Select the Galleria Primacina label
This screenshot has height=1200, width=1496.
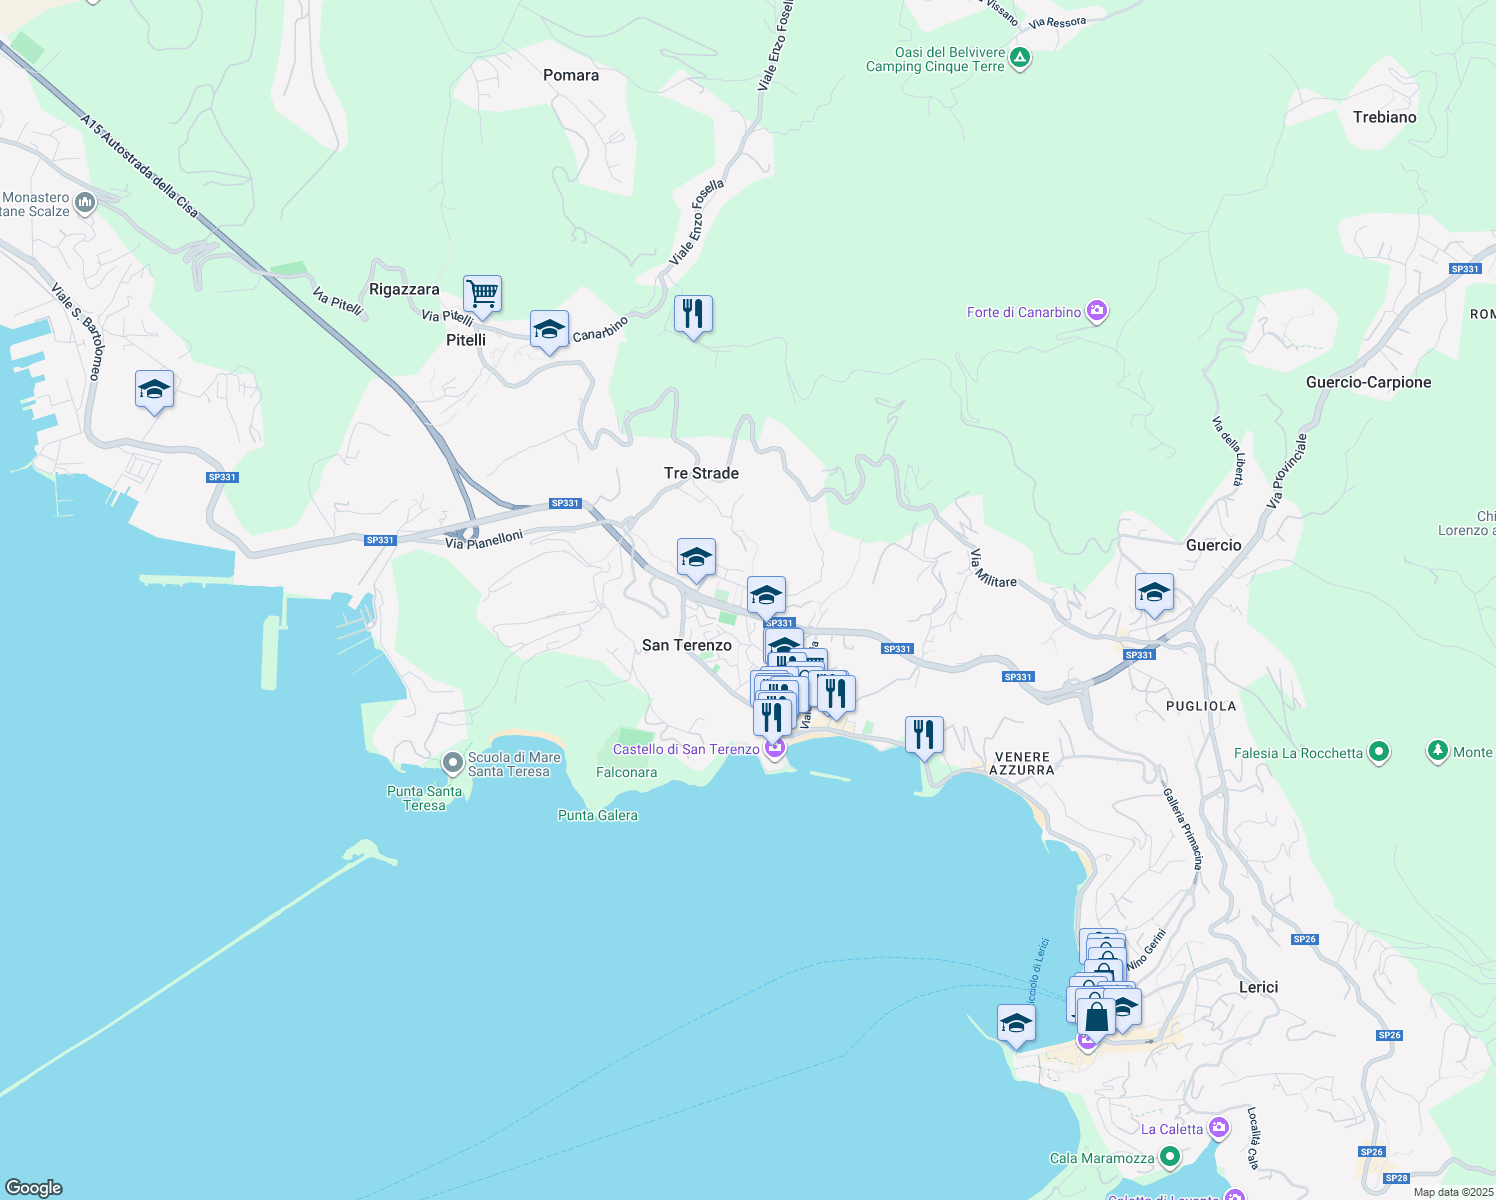point(1183,828)
